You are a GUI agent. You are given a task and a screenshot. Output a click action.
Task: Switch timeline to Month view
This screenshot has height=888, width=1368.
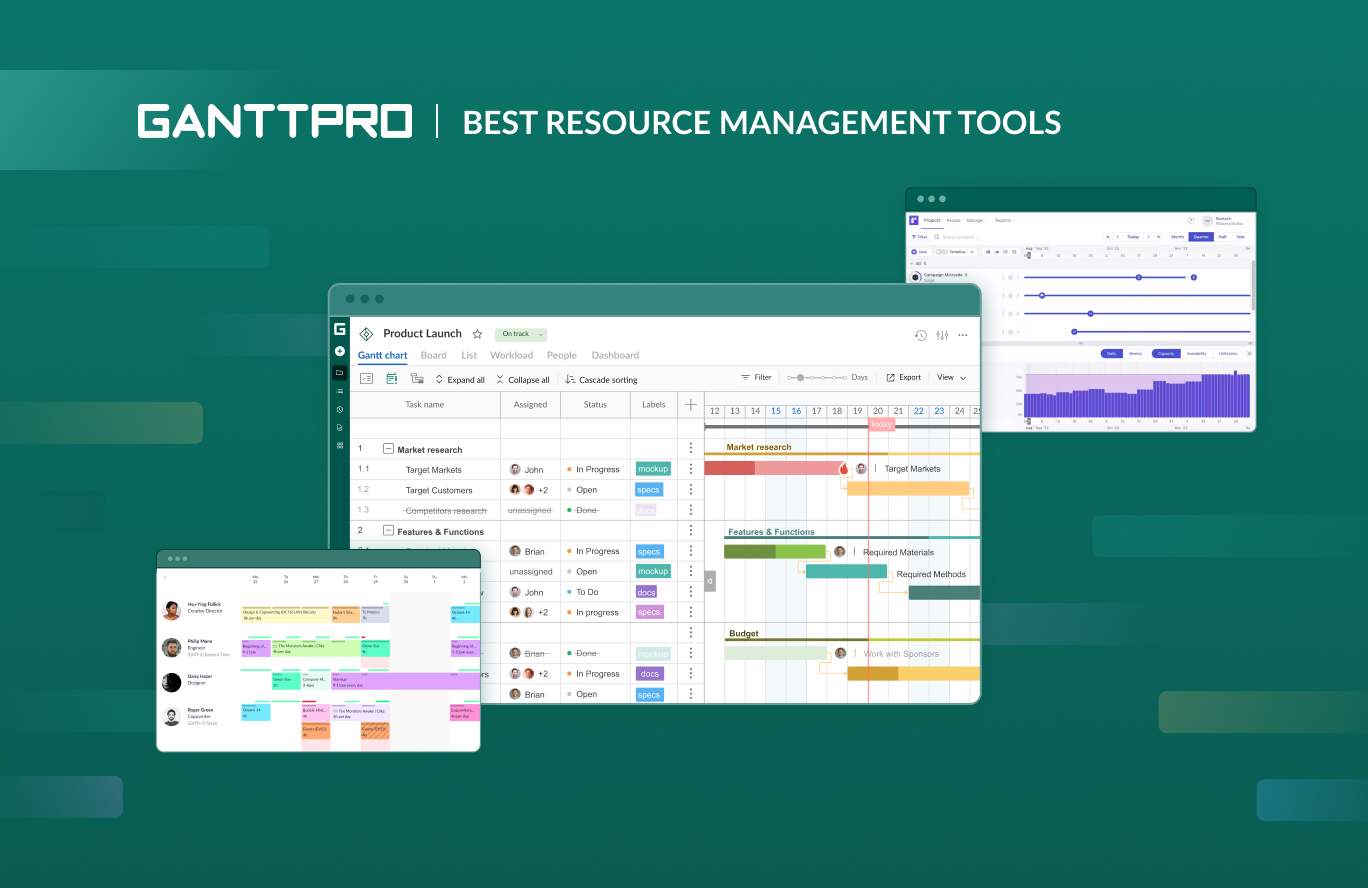click(x=1177, y=237)
